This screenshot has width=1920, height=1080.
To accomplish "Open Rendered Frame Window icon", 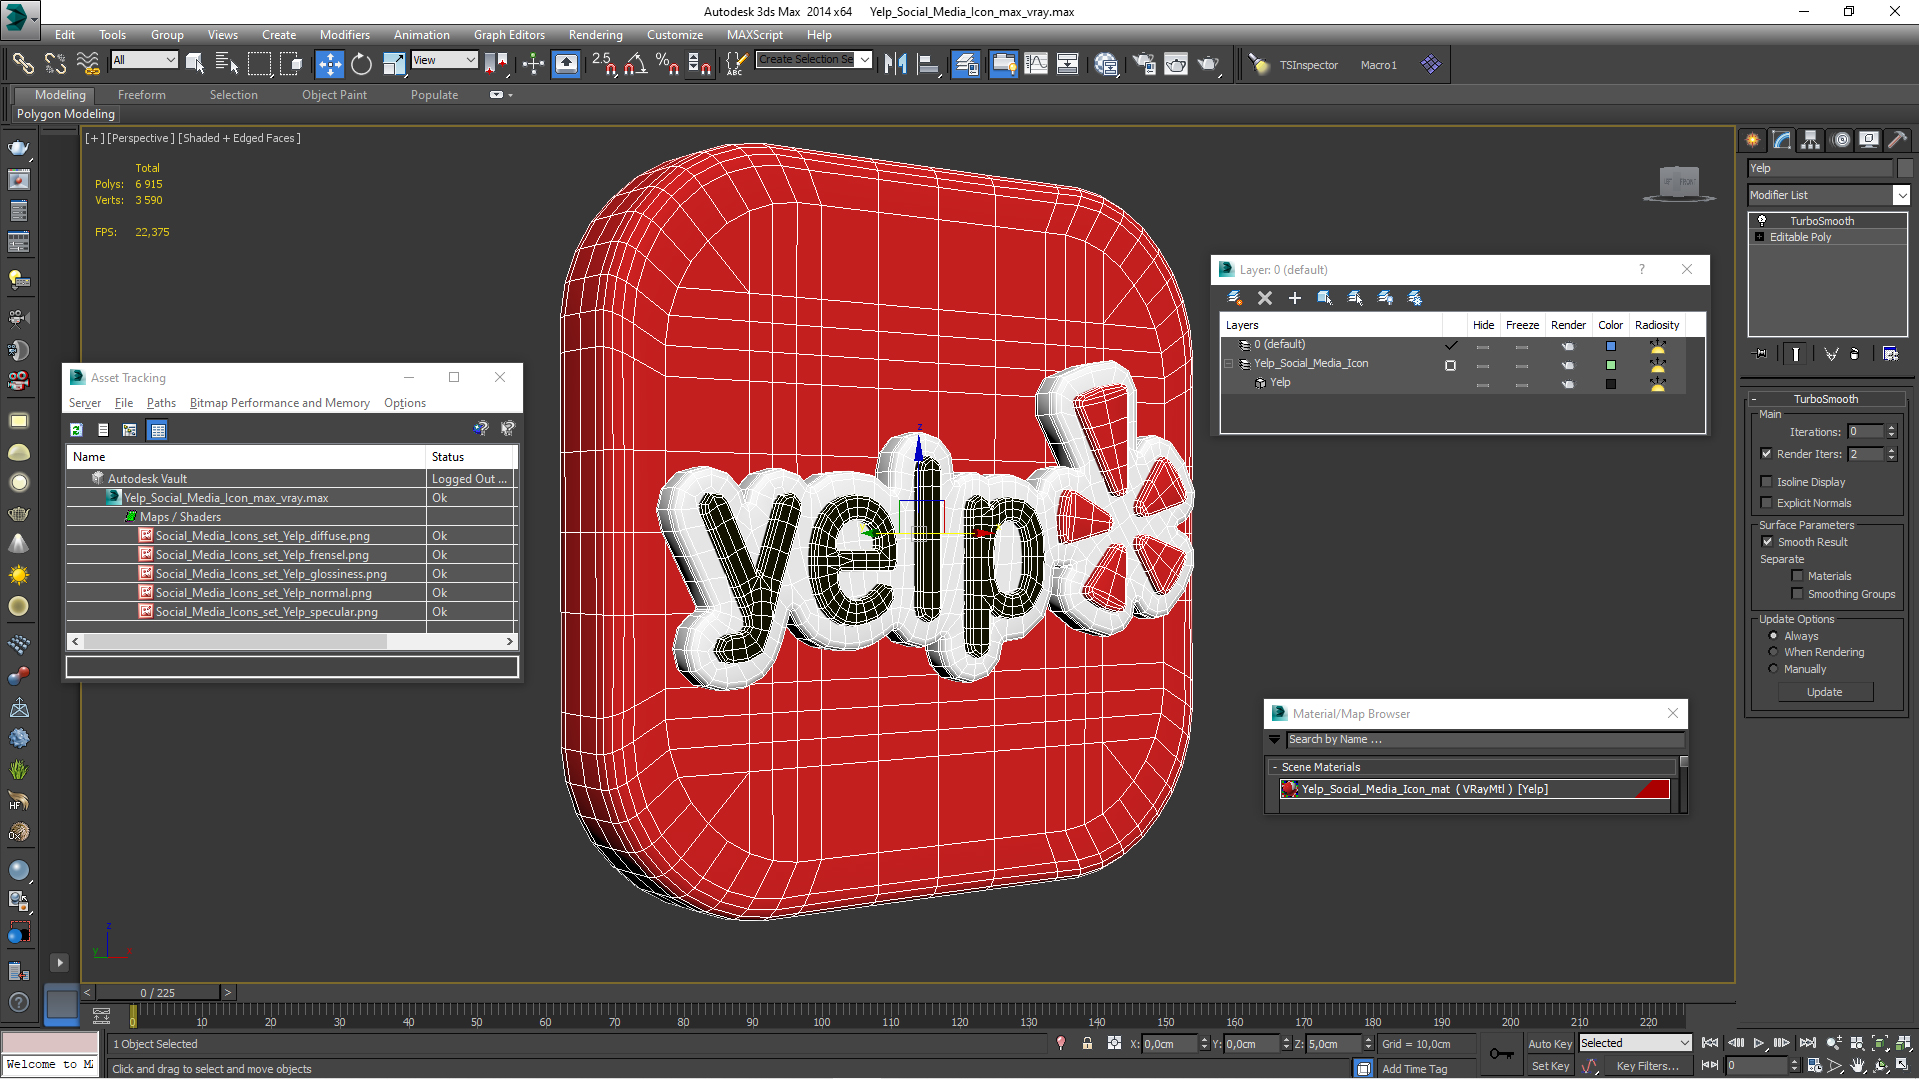I will [x=1176, y=64].
